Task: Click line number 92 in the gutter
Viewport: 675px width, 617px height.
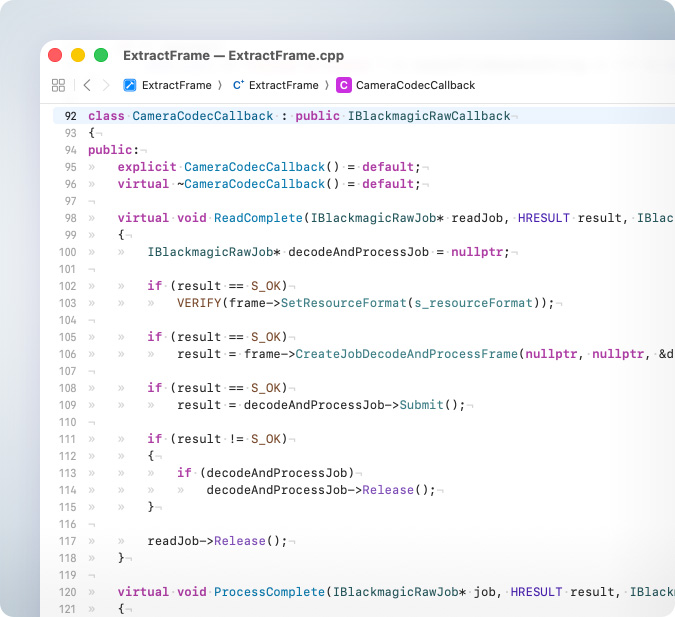Action: (71, 116)
